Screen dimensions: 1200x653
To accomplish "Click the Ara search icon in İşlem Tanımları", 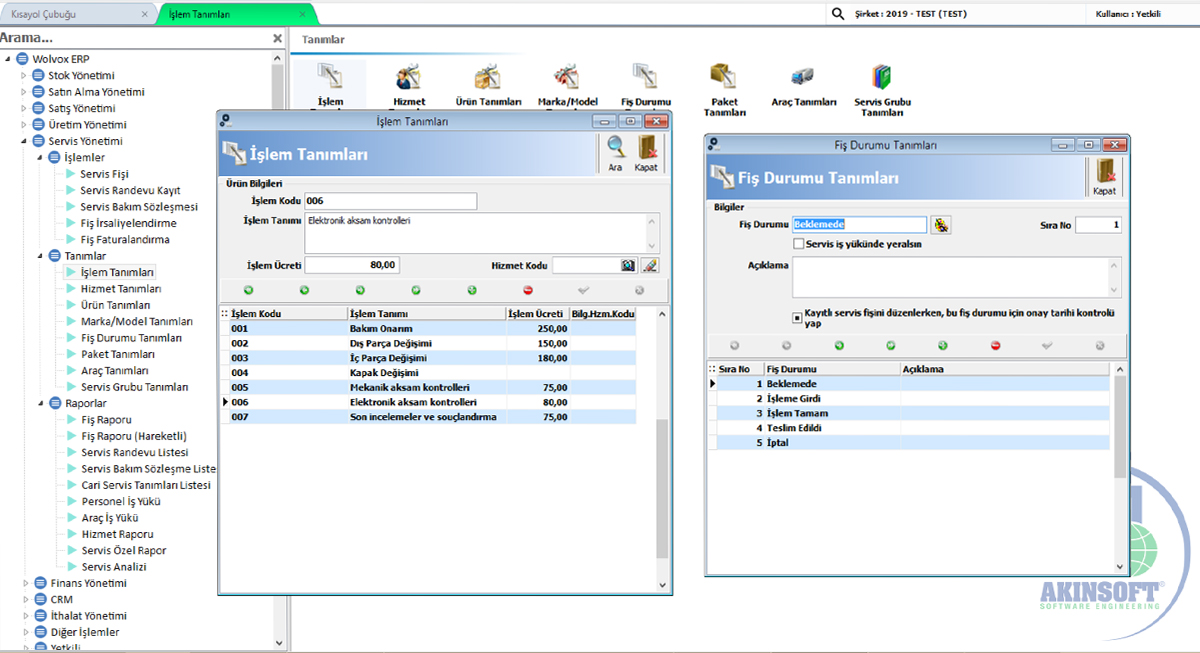I will (615, 150).
